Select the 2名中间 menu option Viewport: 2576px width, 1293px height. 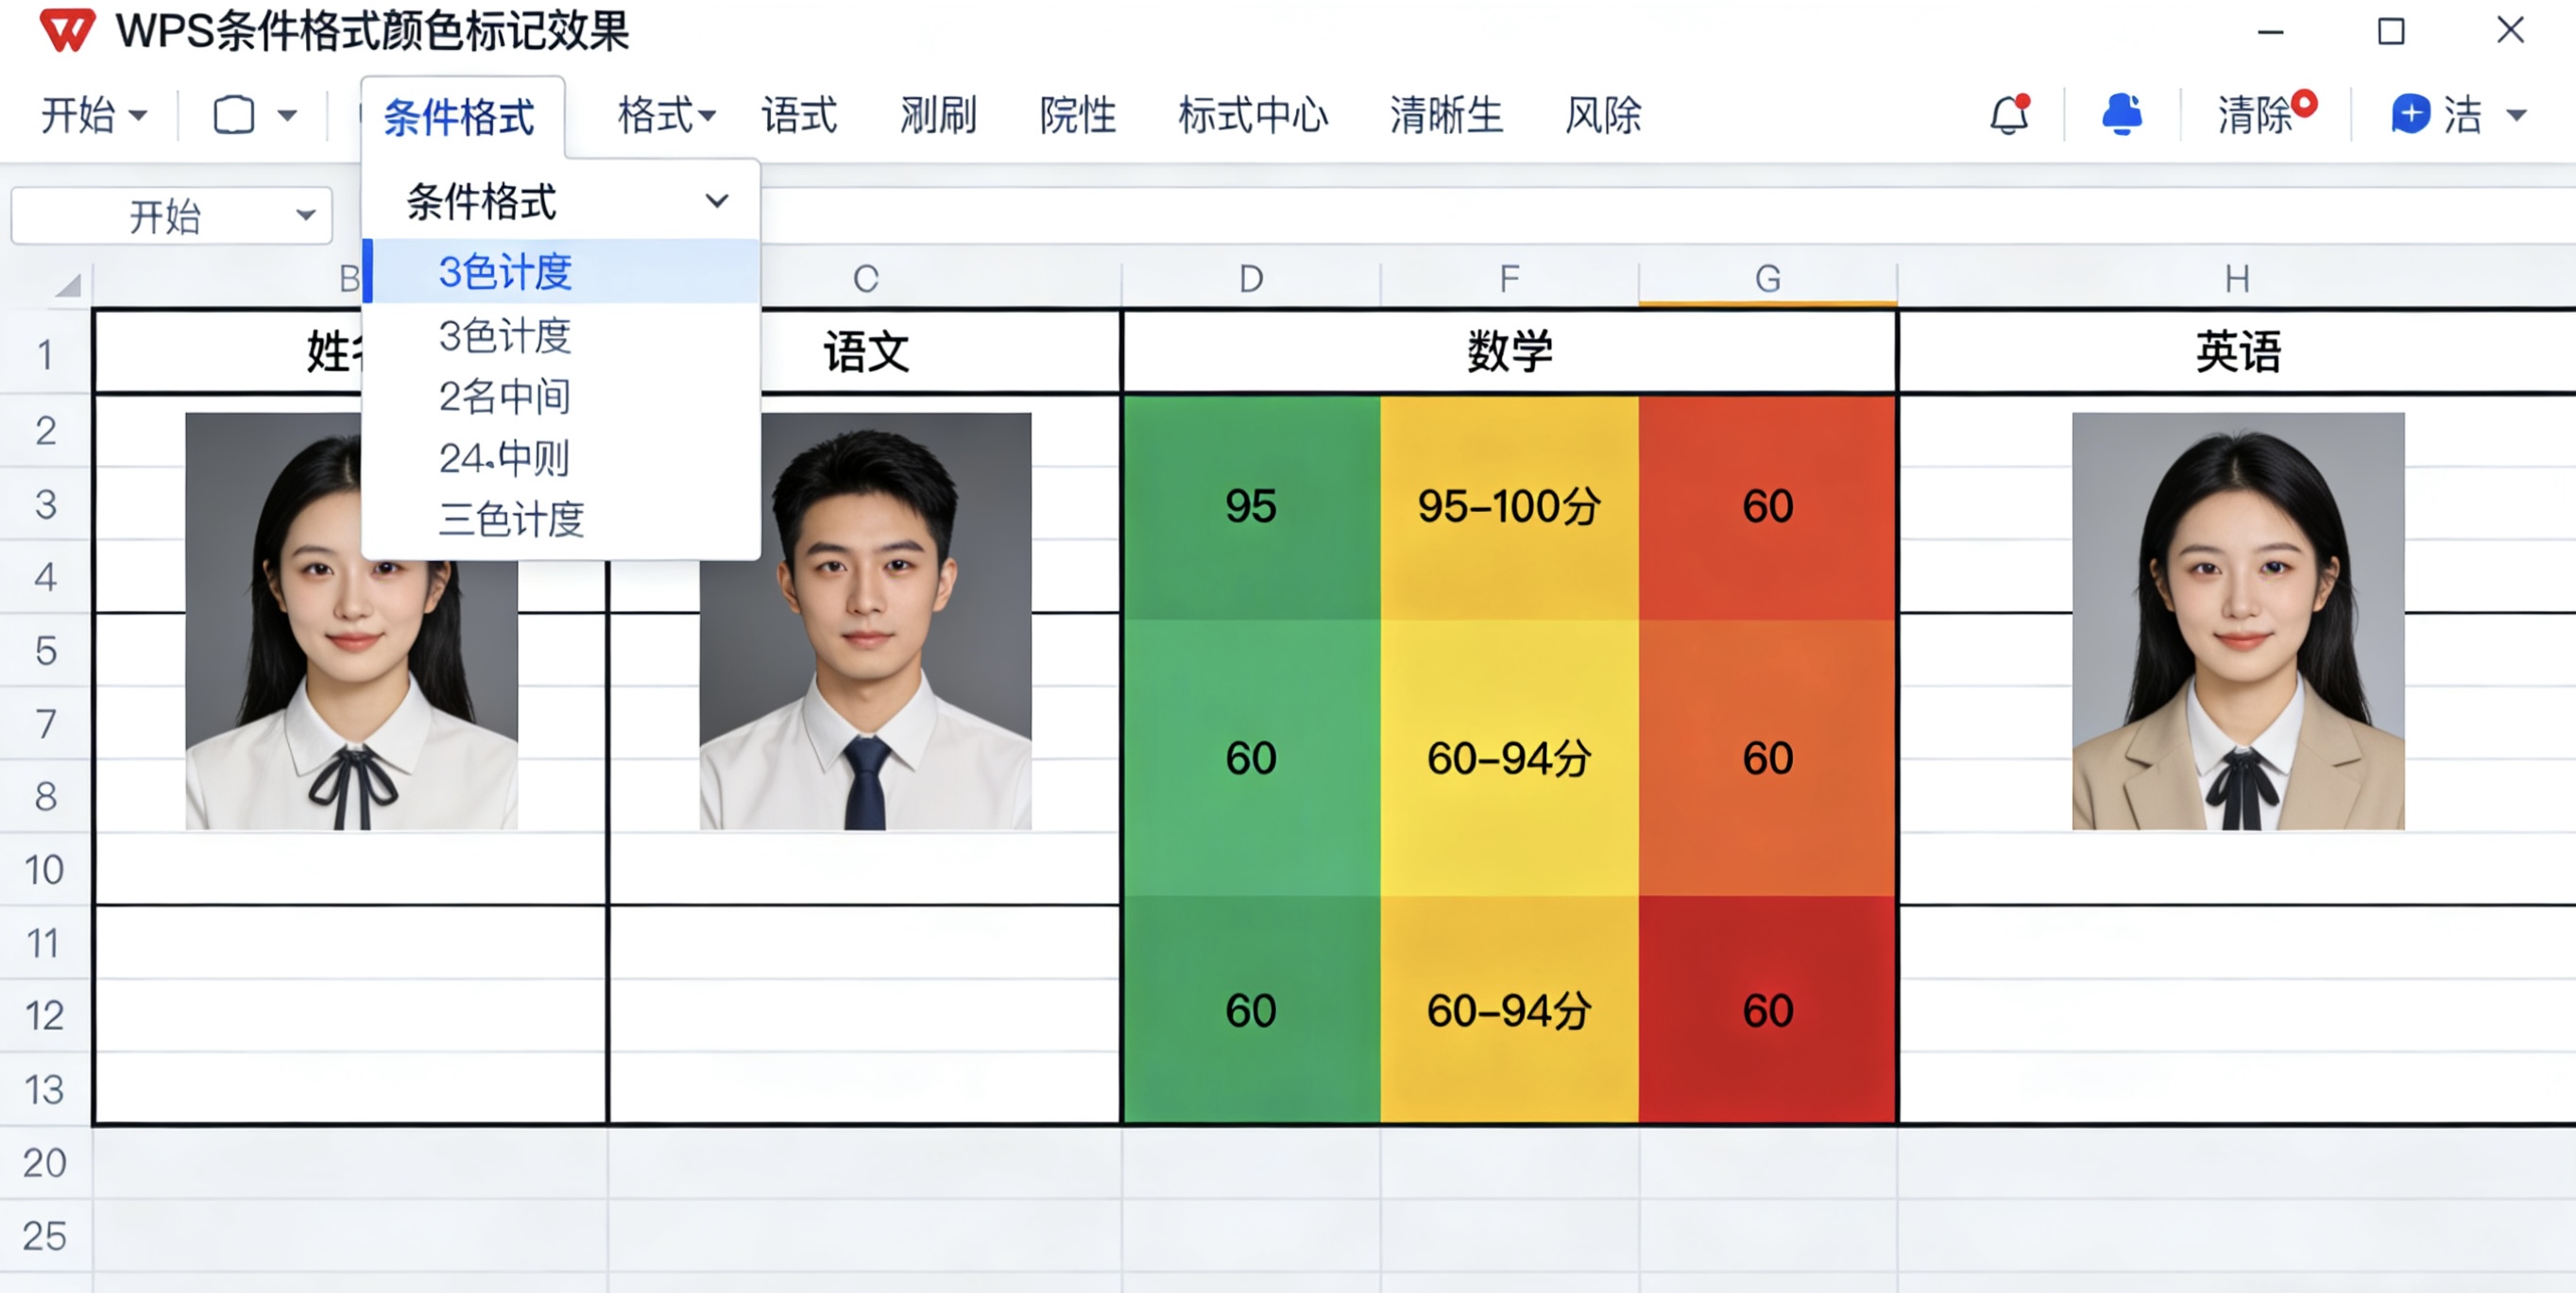[x=504, y=397]
